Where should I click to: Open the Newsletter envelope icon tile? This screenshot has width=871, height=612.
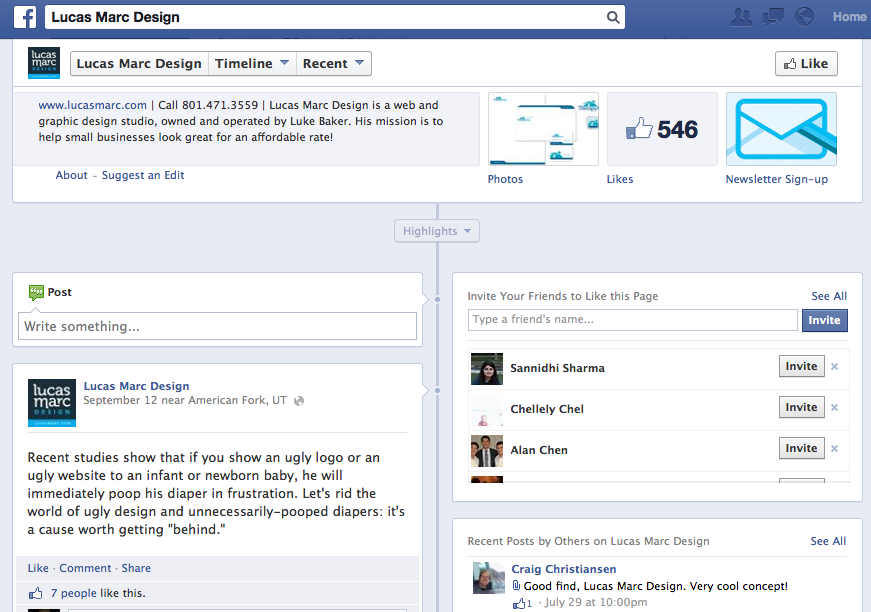click(781, 129)
